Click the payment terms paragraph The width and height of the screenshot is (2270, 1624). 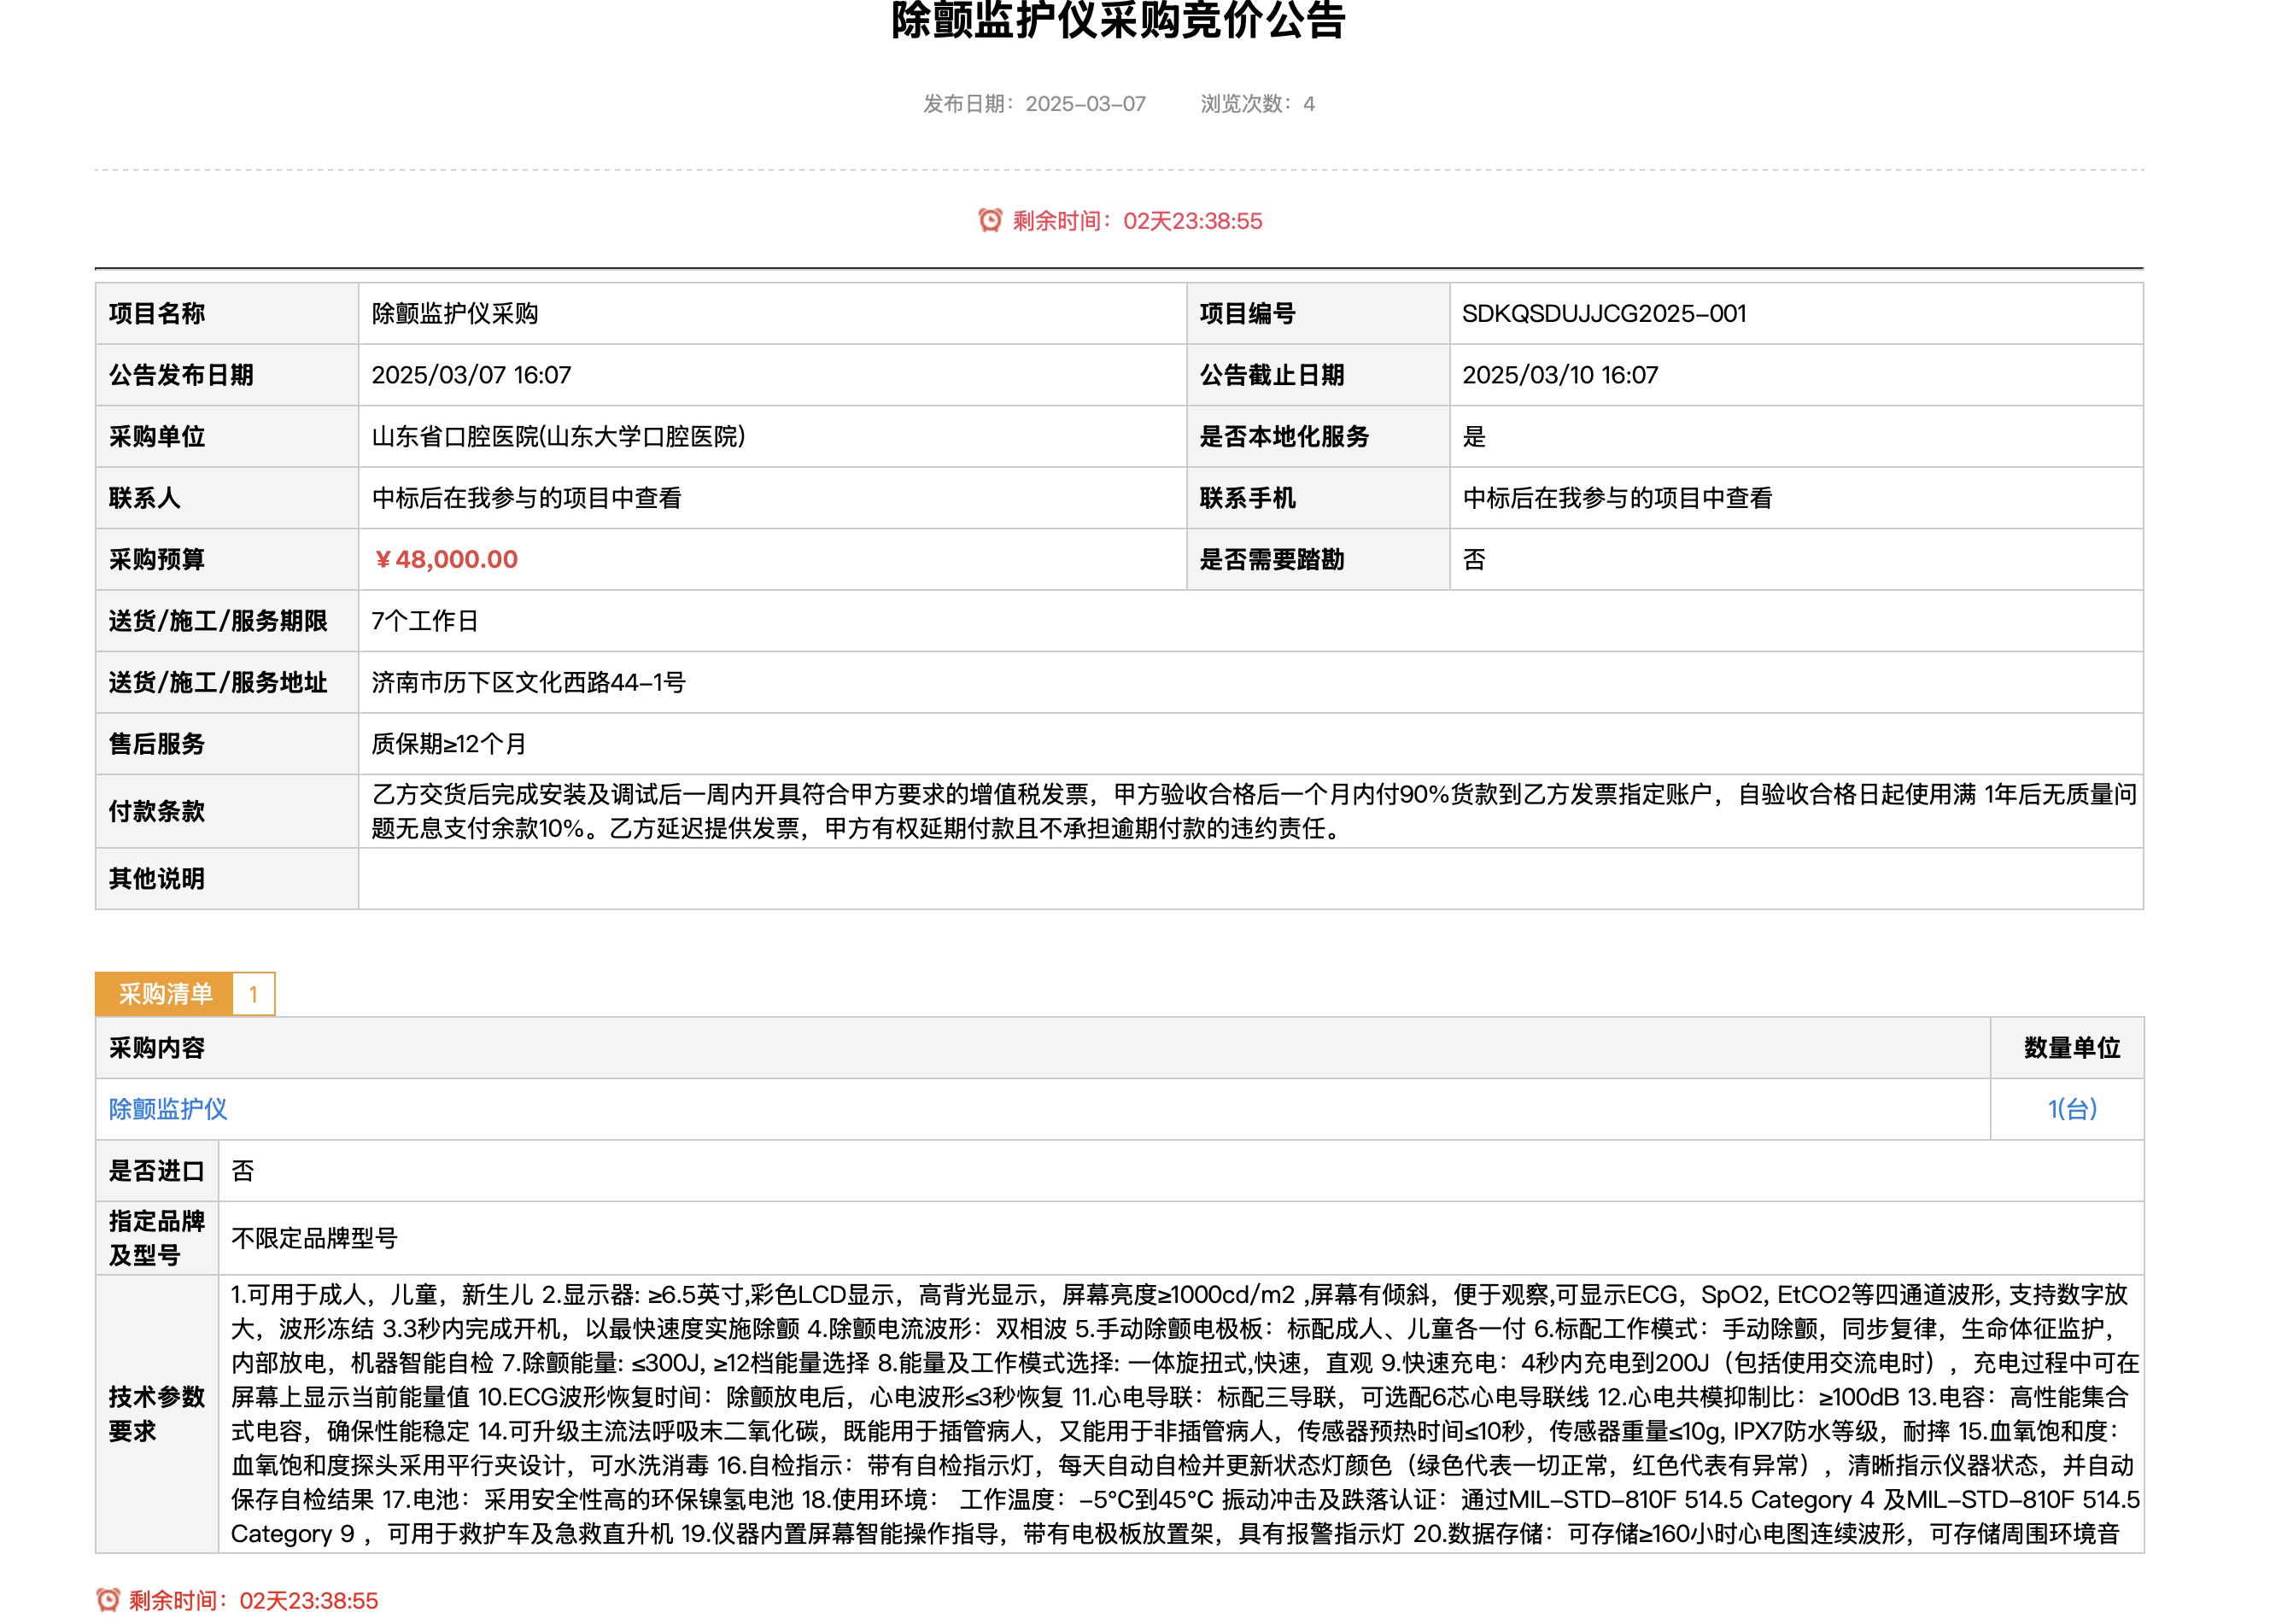pyautogui.click(x=1254, y=811)
